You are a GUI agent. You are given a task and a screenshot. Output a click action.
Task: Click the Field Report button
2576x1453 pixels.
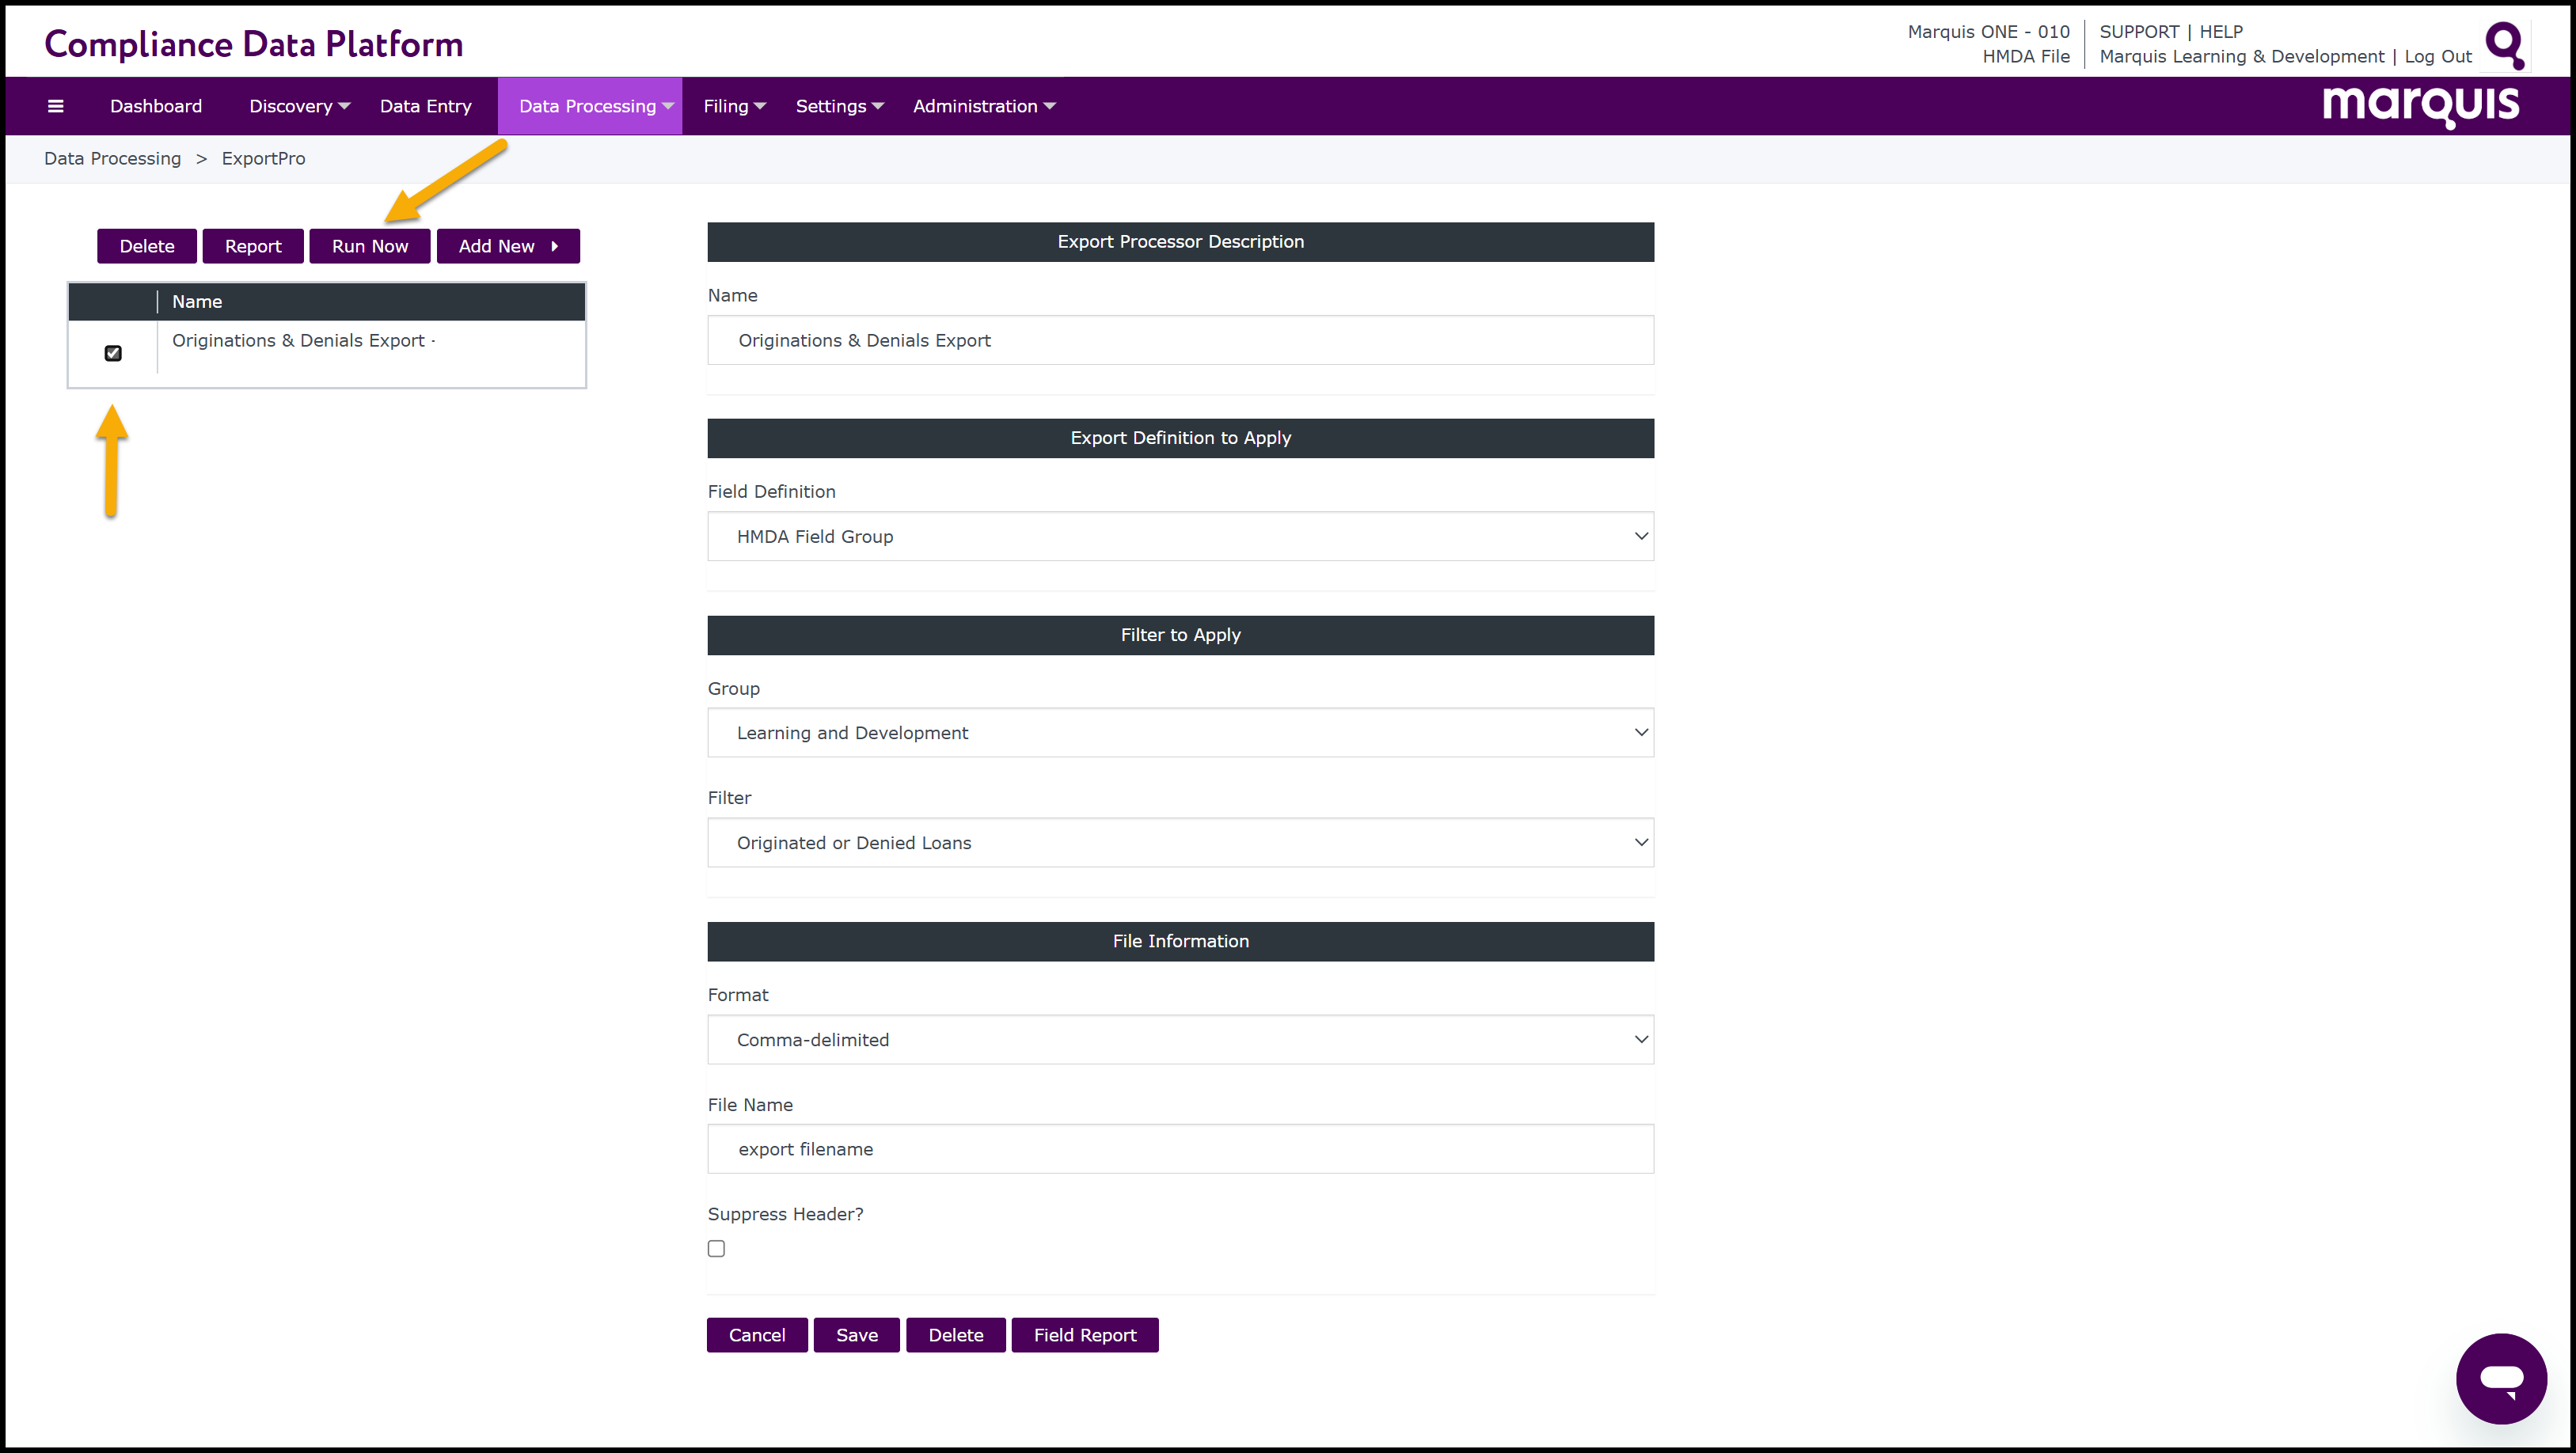(x=1085, y=1335)
